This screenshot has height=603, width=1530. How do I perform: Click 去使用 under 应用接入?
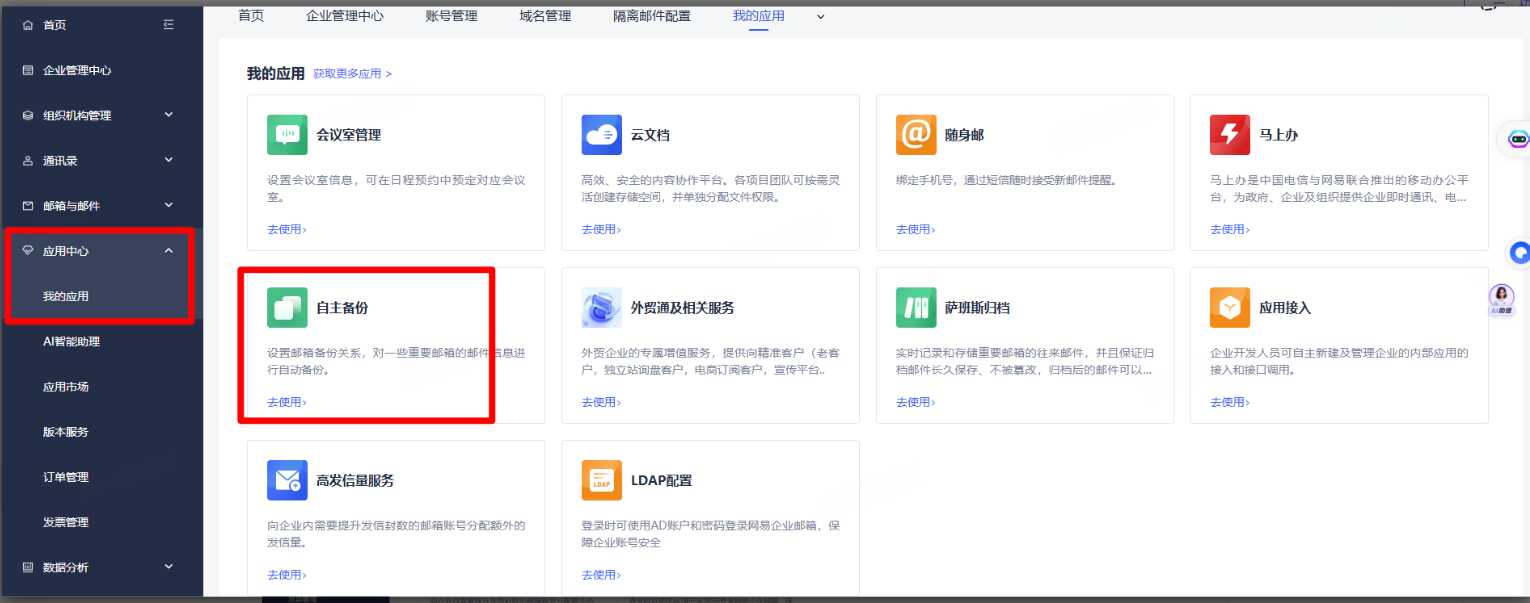coord(1229,402)
